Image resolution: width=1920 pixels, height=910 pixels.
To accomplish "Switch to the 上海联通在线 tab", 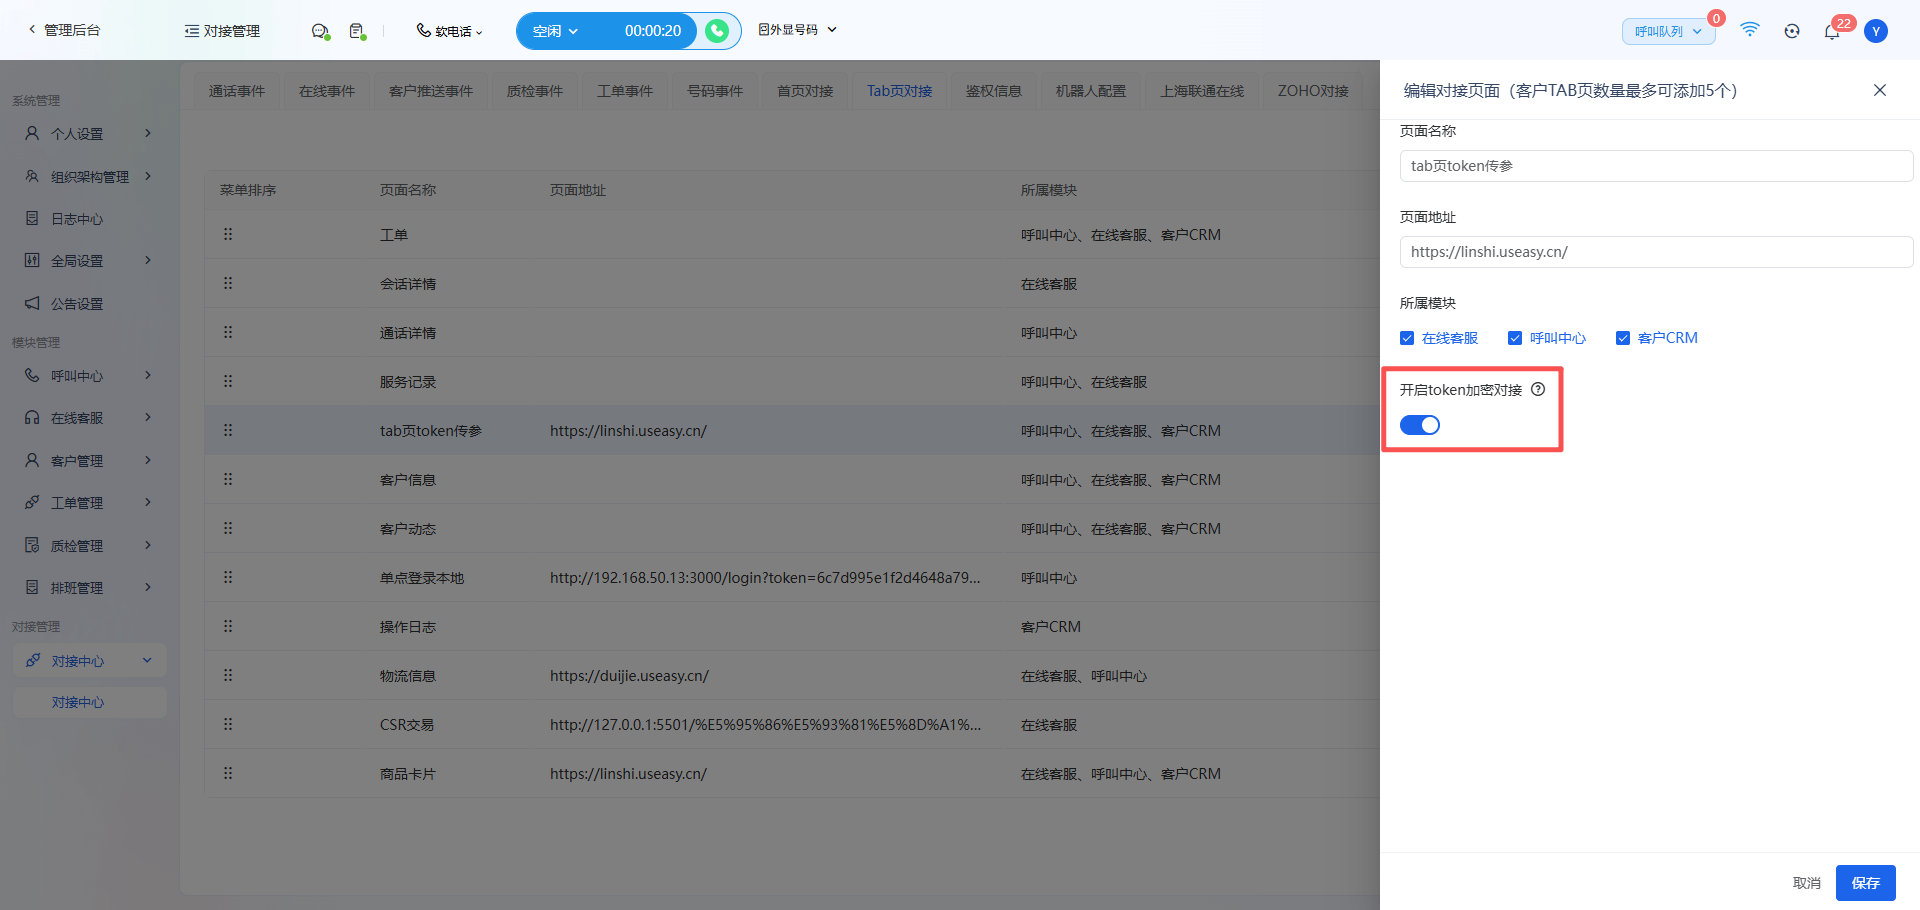I will pyautogui.click(x=1202, y=91).
